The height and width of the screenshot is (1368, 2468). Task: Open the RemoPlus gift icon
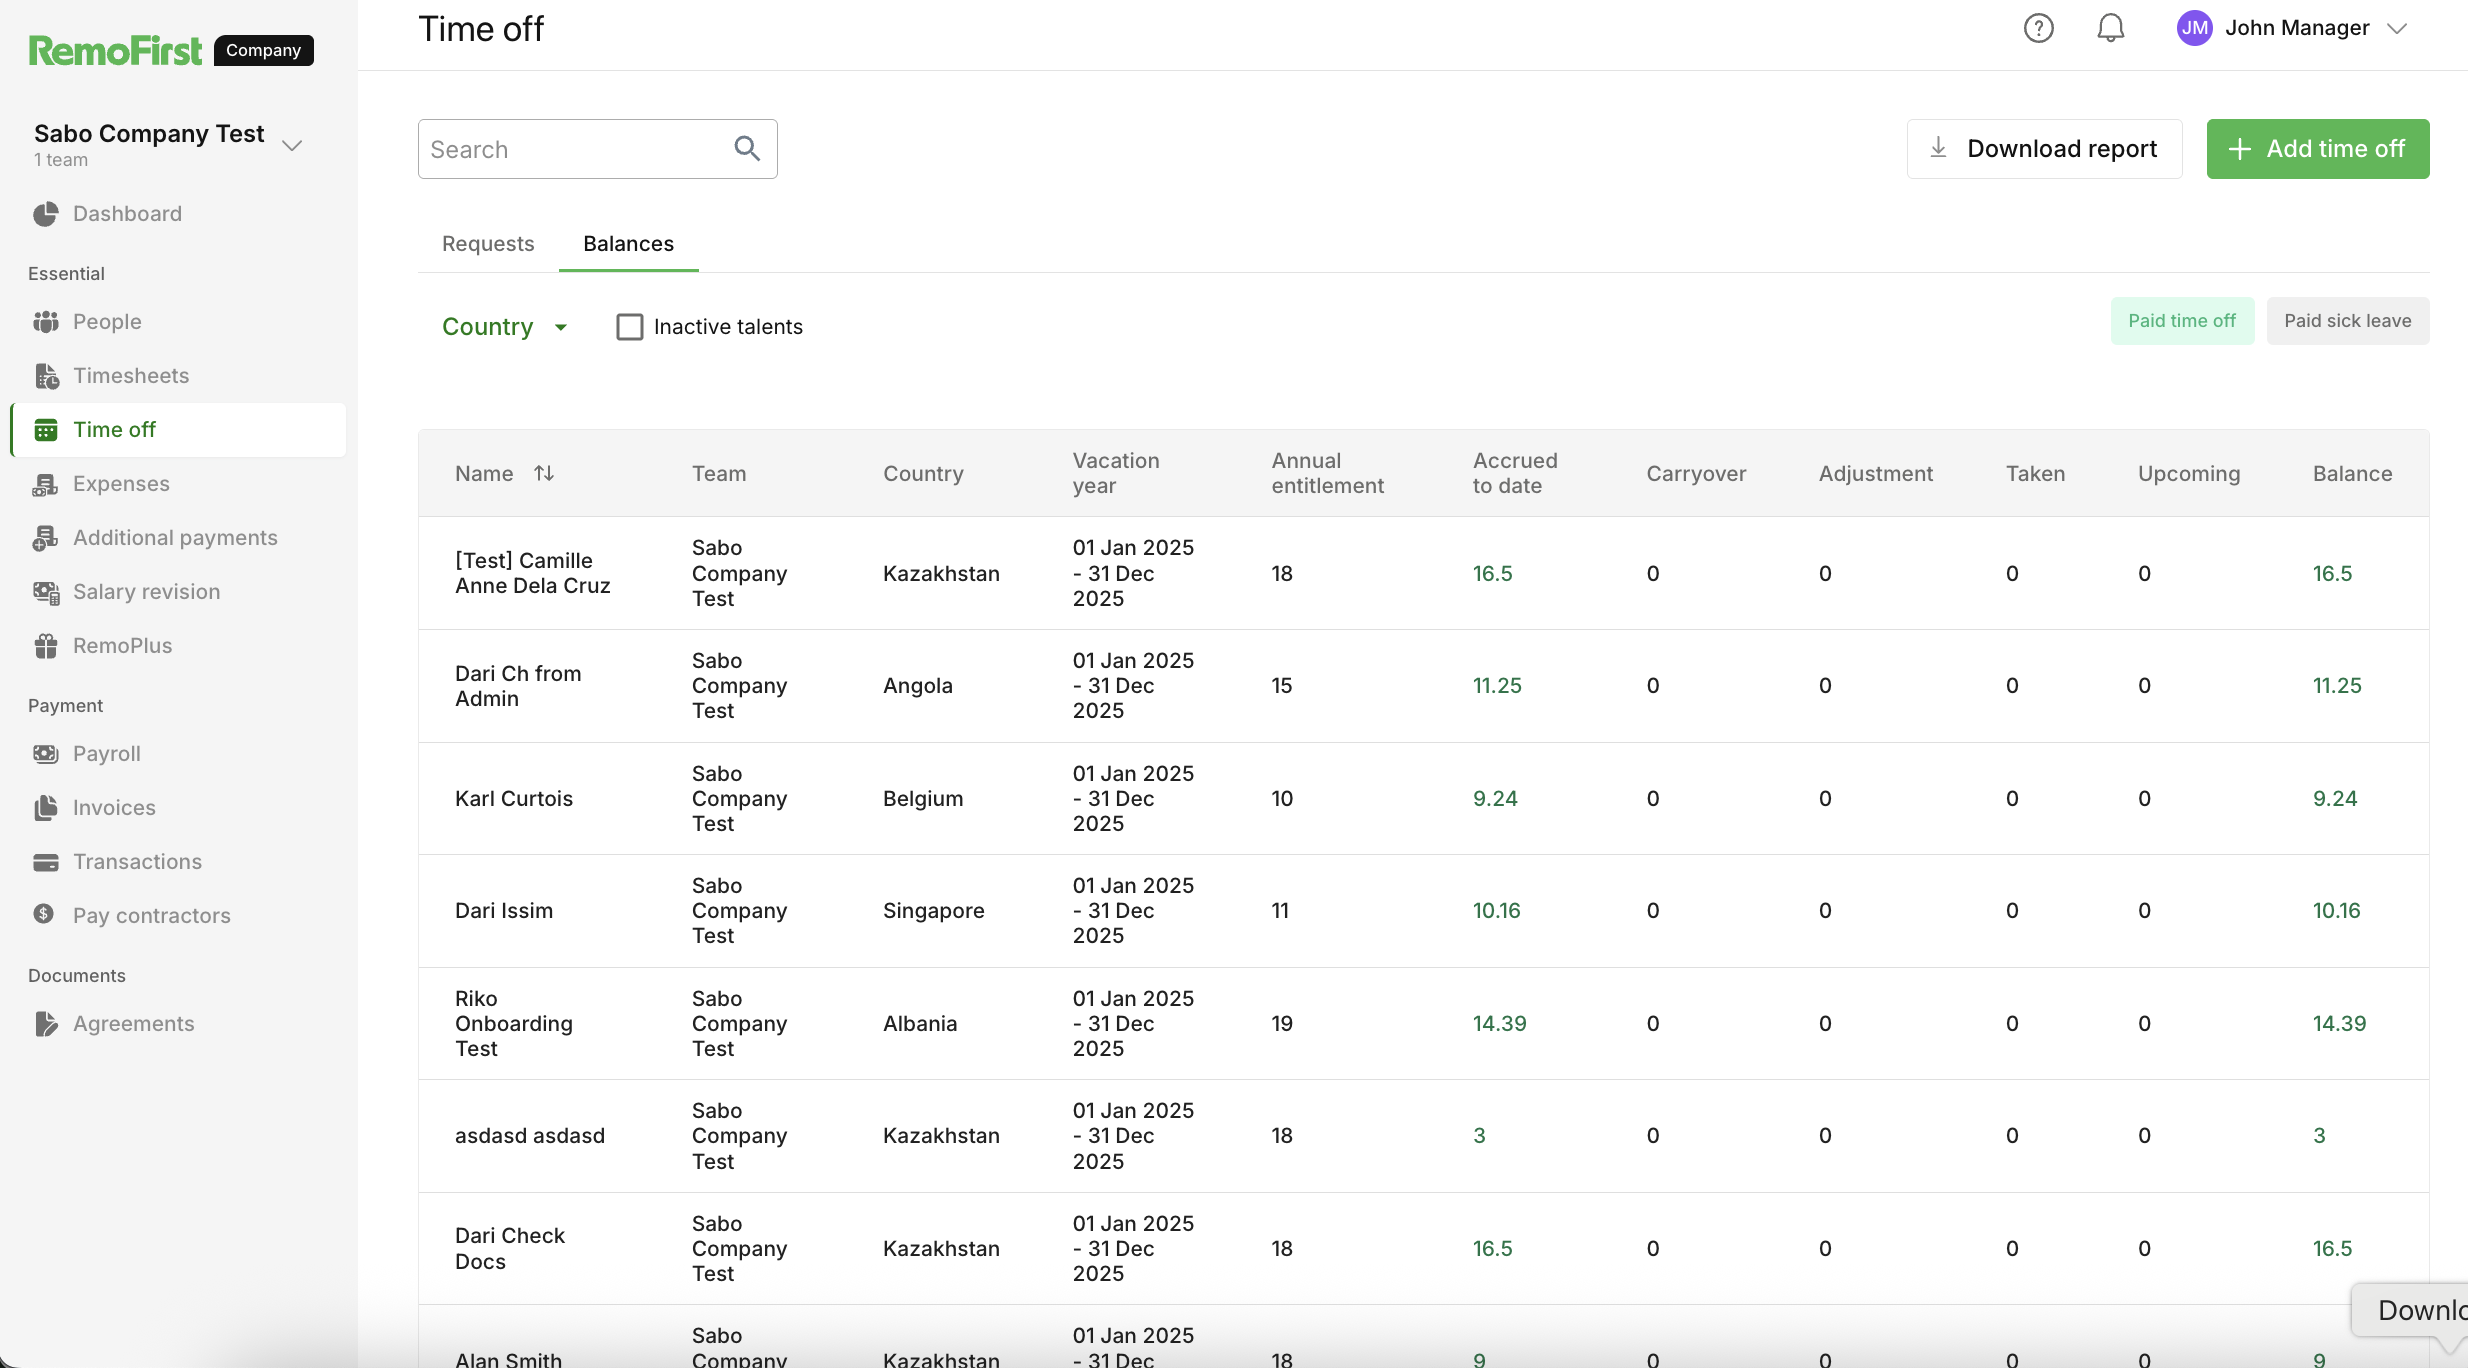coord(46,646)
